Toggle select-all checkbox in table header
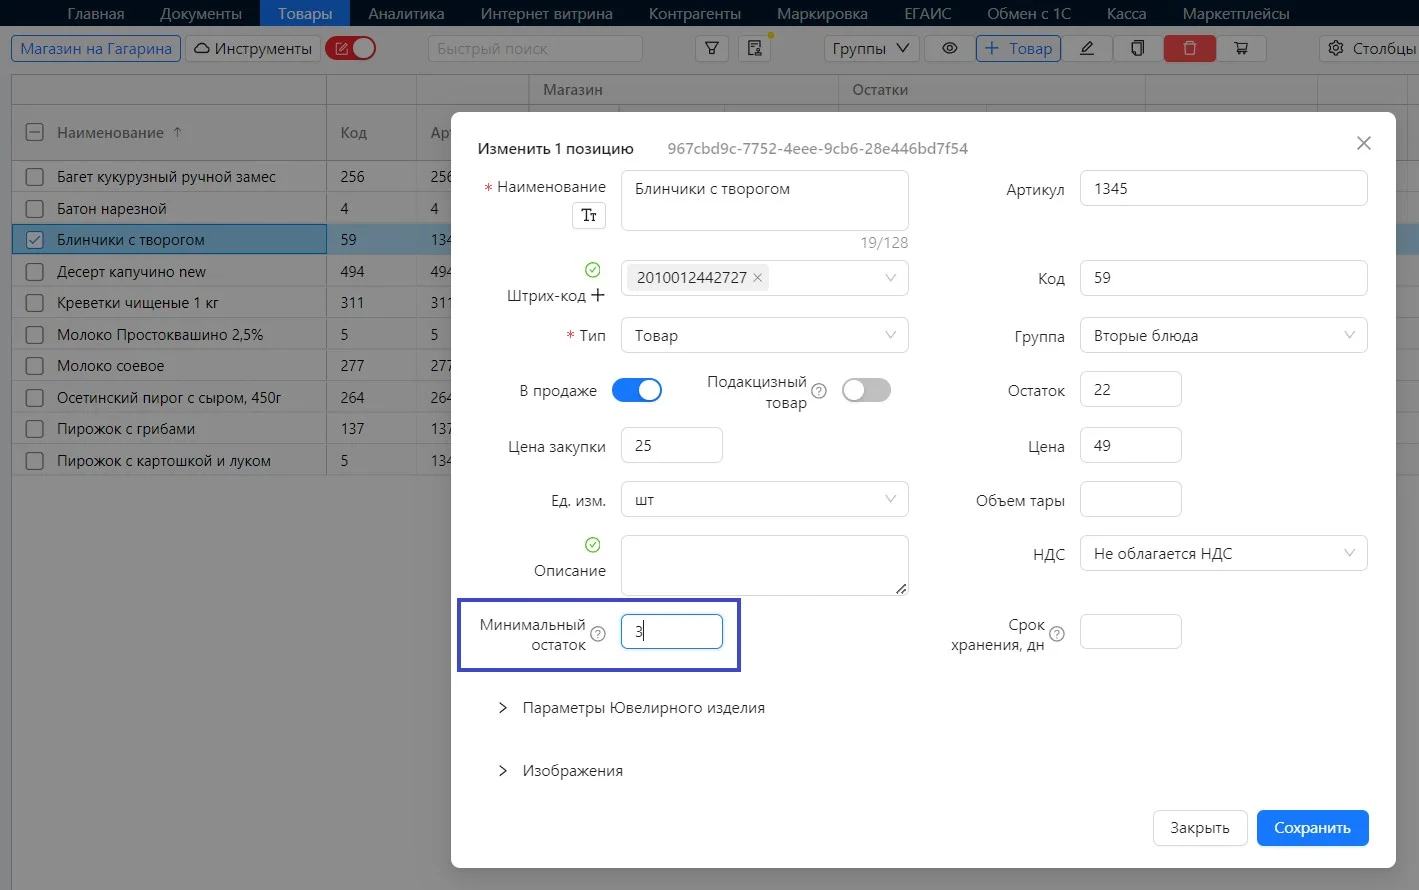1419x890 pixels. coord(34,132)
